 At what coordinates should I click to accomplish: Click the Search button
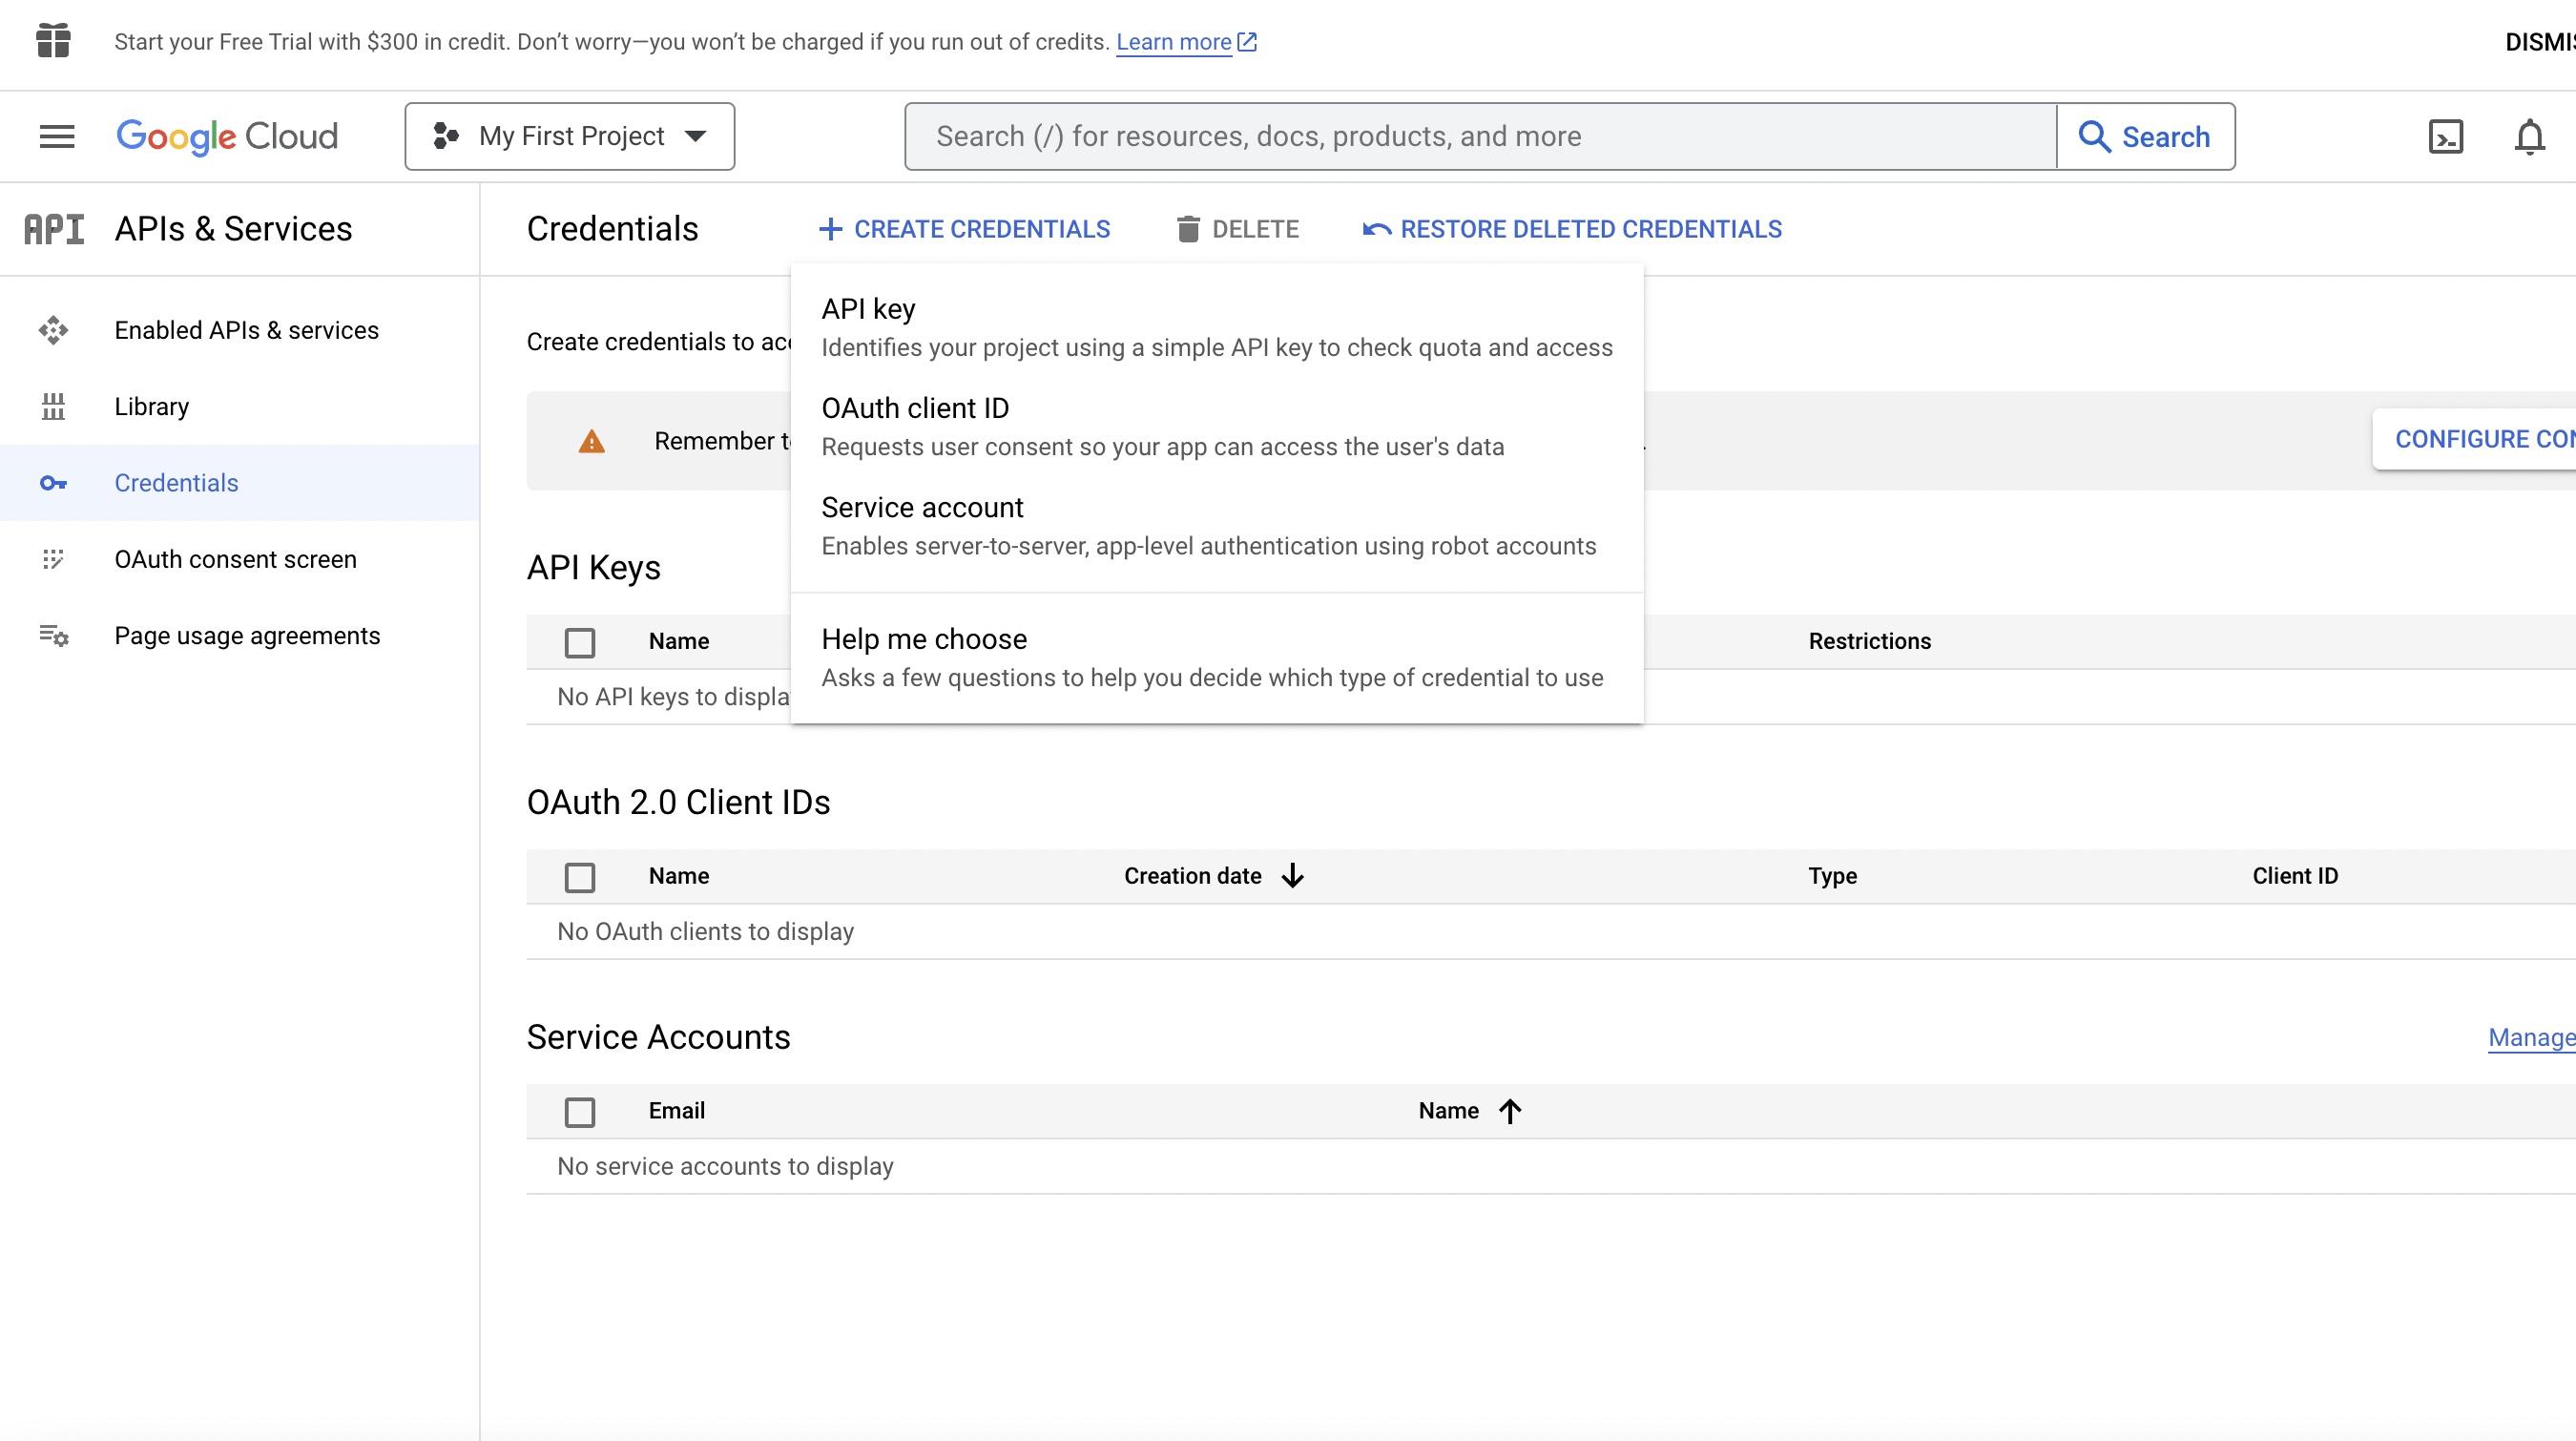point(2145,136)
